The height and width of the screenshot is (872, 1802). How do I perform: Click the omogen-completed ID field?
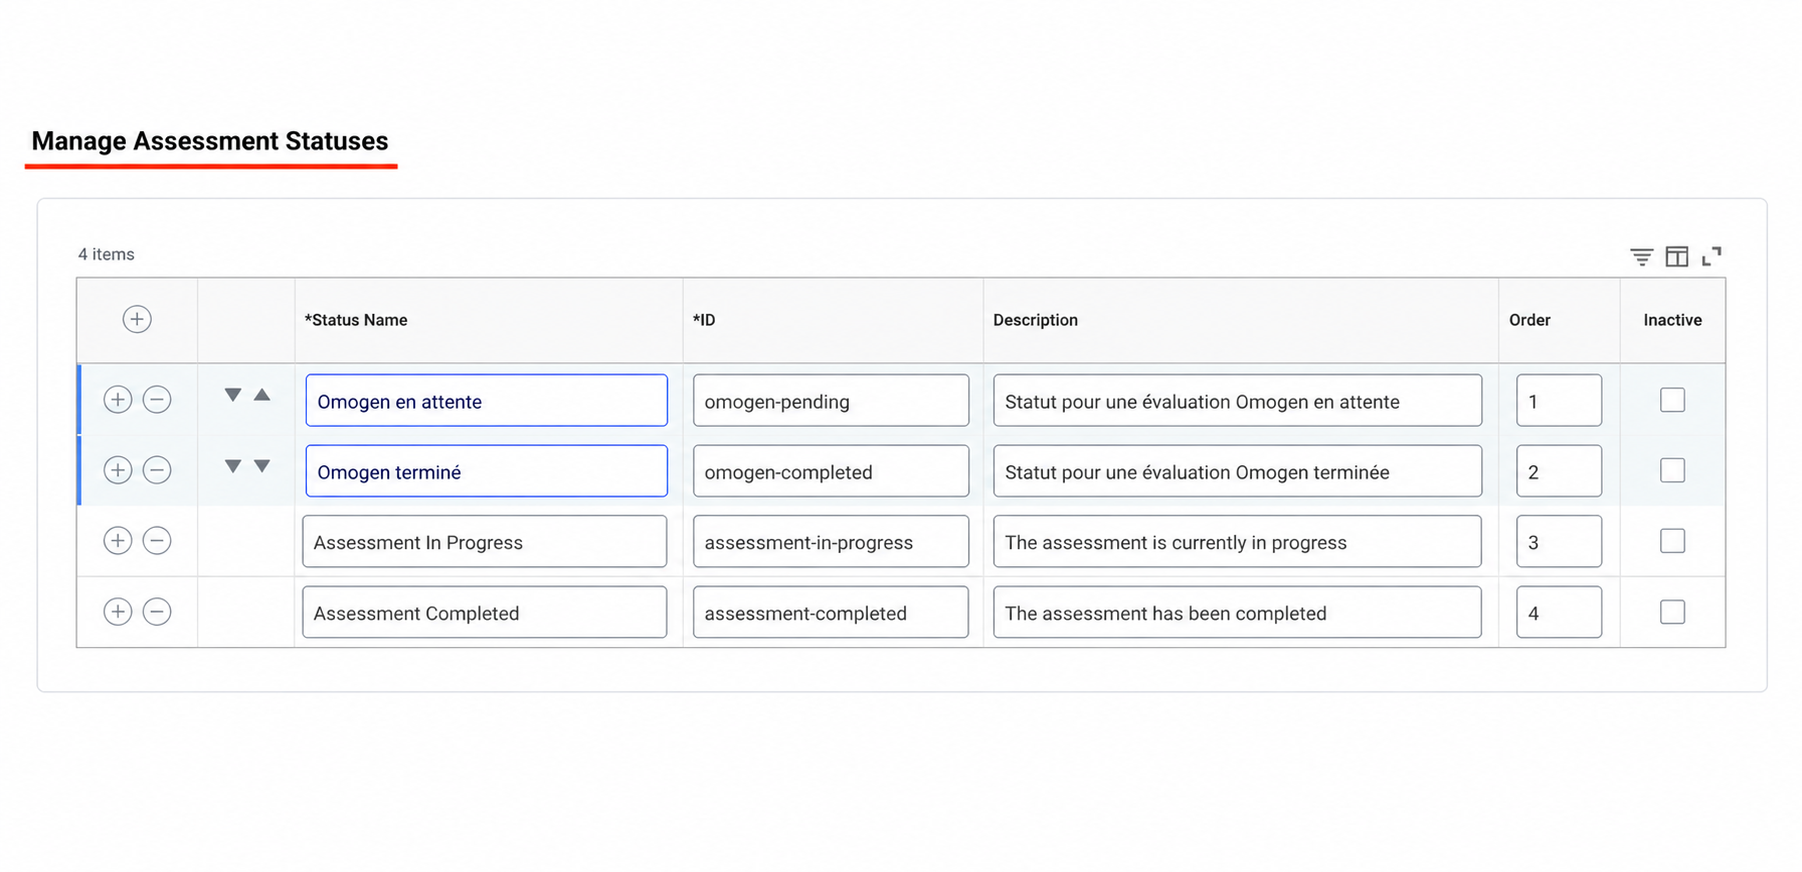[831, 471]
